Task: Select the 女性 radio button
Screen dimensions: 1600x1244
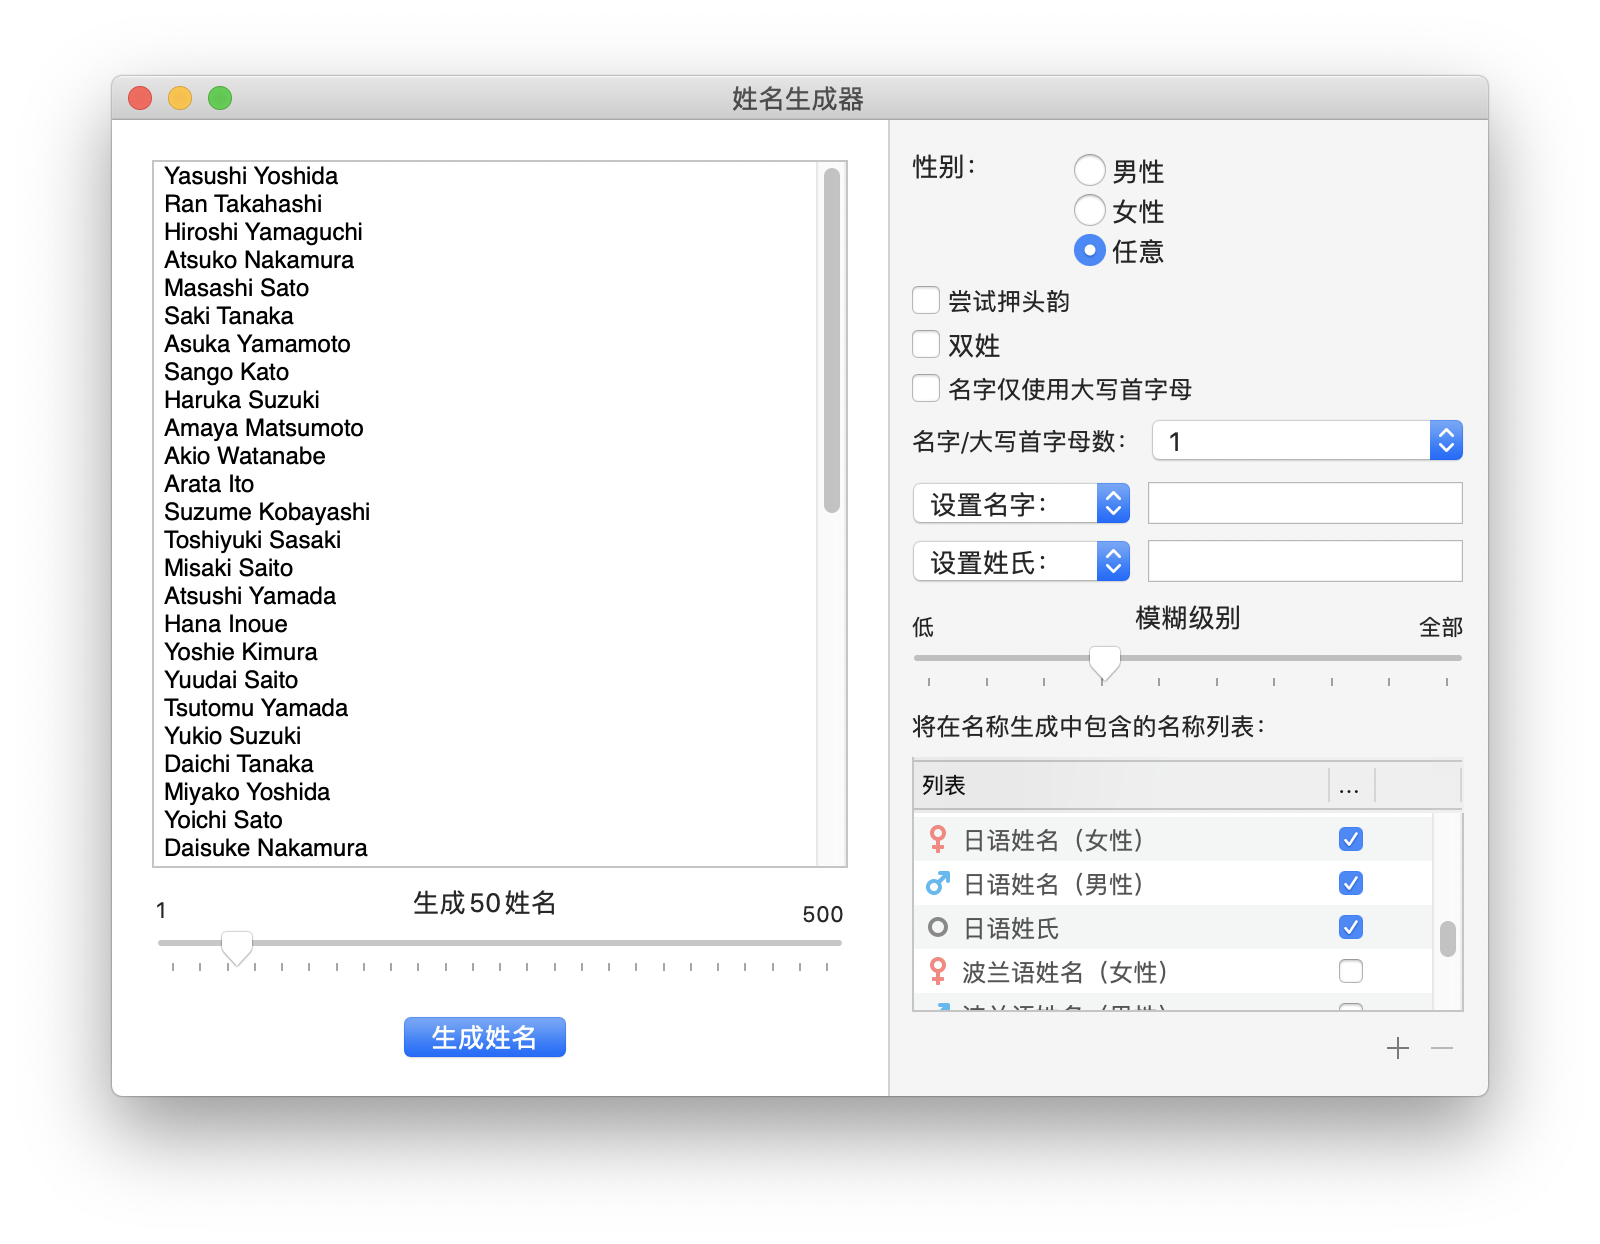Action: click(1089, 210)
